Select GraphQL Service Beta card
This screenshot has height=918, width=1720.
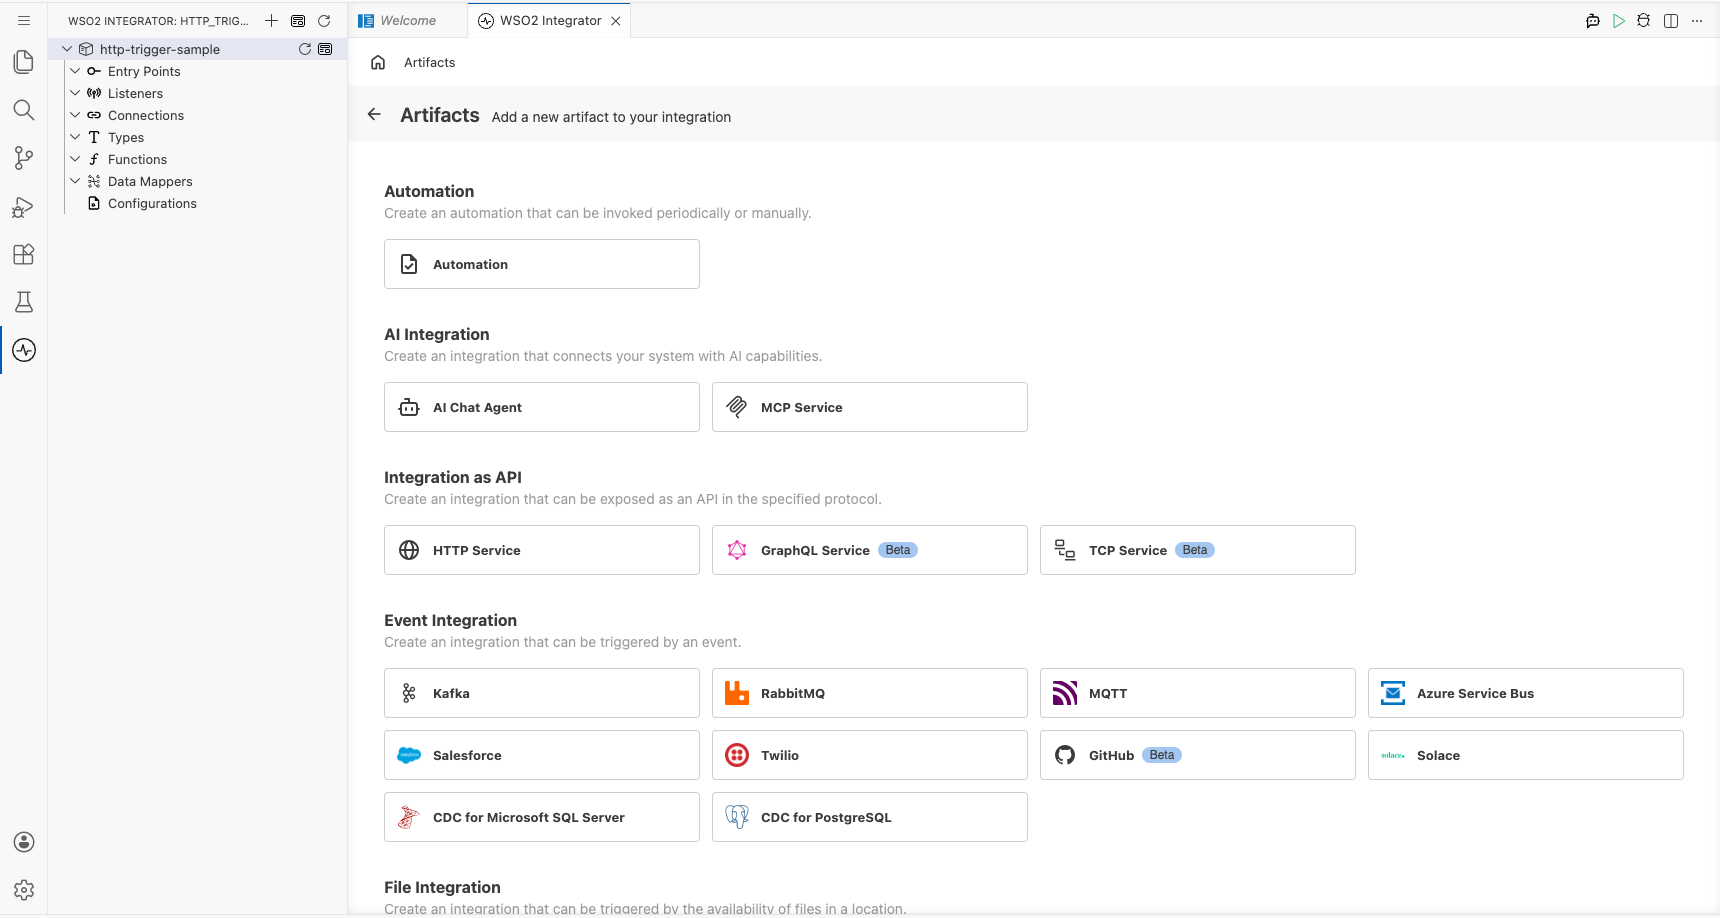pos(870,550)
